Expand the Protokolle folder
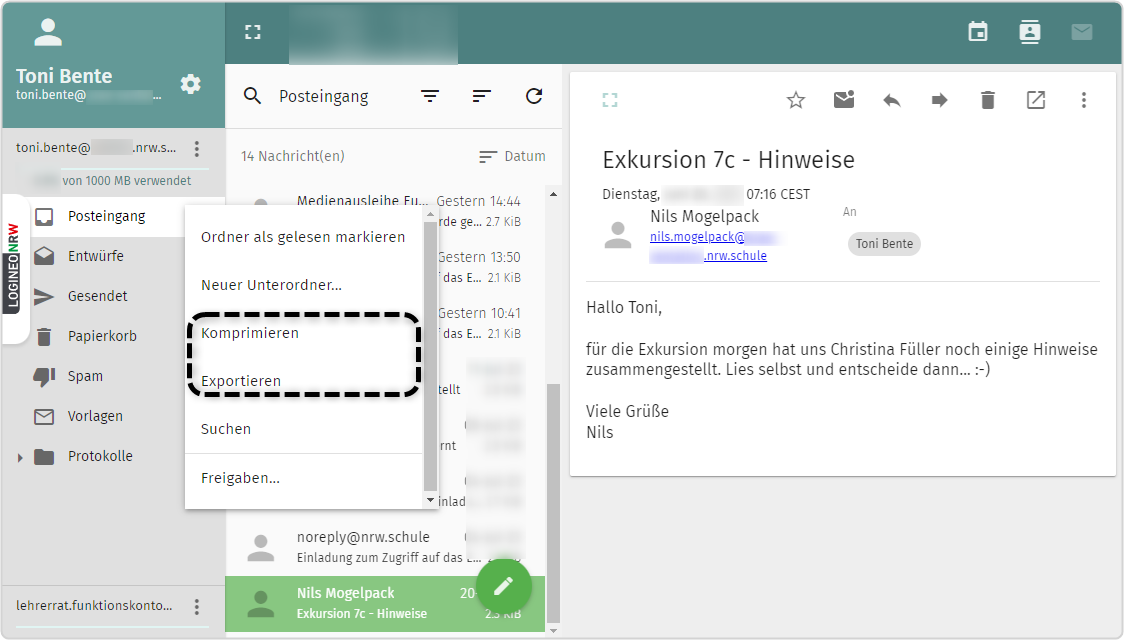This screenshot has height=640, width=1124. (x=21, y=455)
